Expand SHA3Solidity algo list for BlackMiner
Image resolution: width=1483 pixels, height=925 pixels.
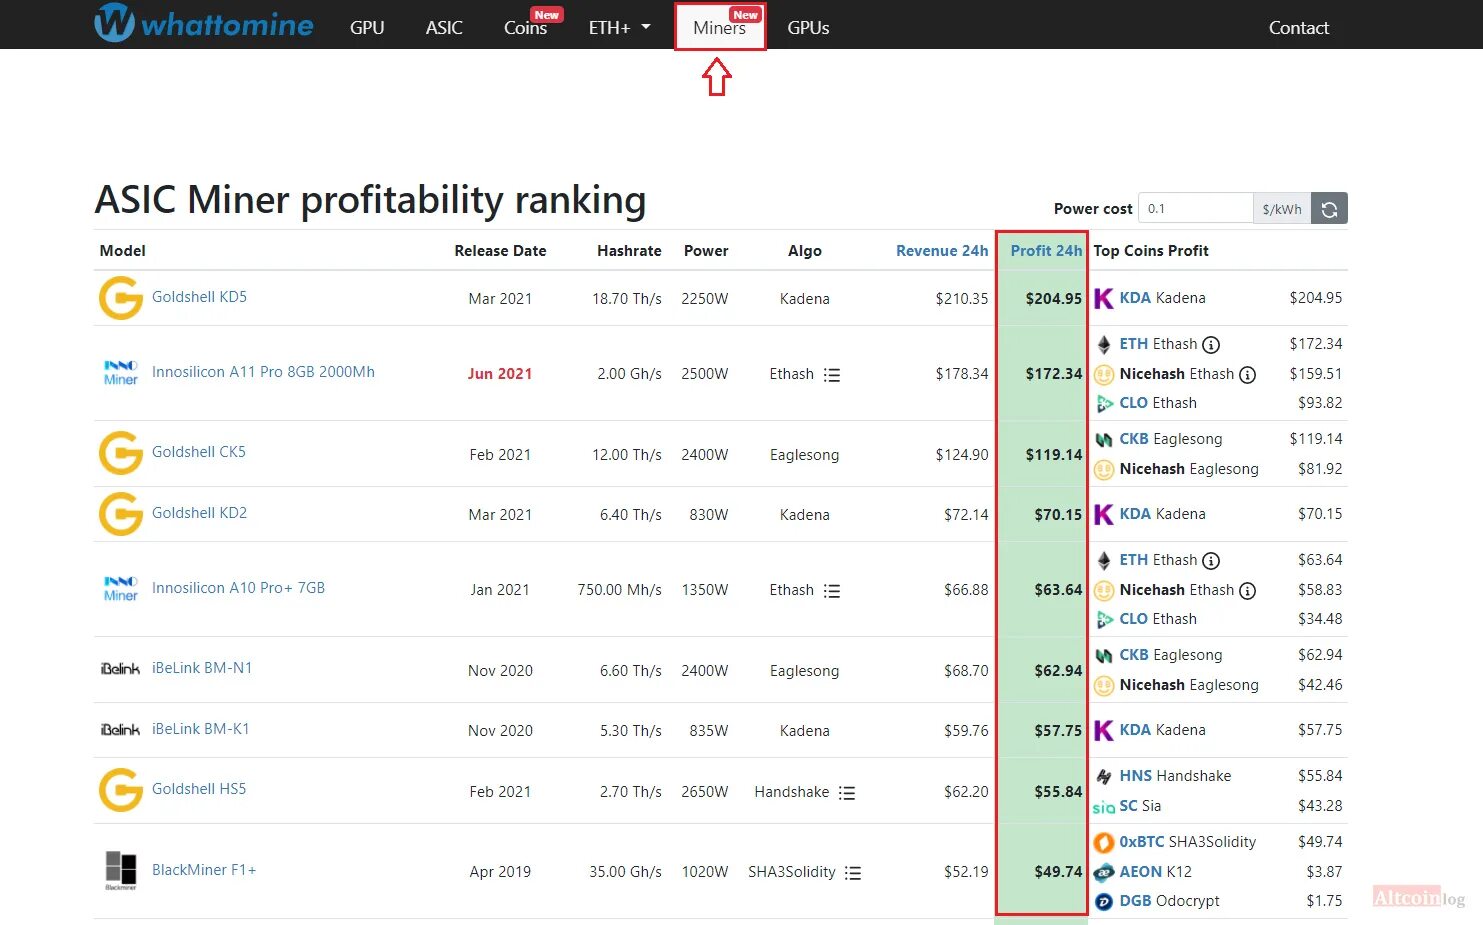853,873
